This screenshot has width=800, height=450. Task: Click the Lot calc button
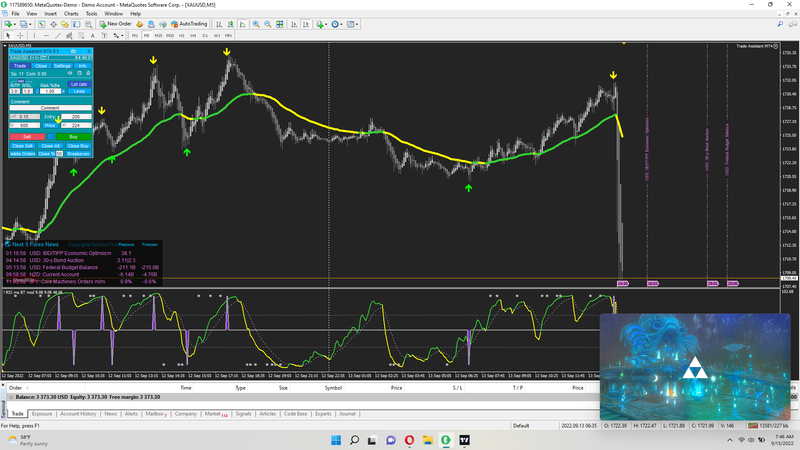point(79,84)
